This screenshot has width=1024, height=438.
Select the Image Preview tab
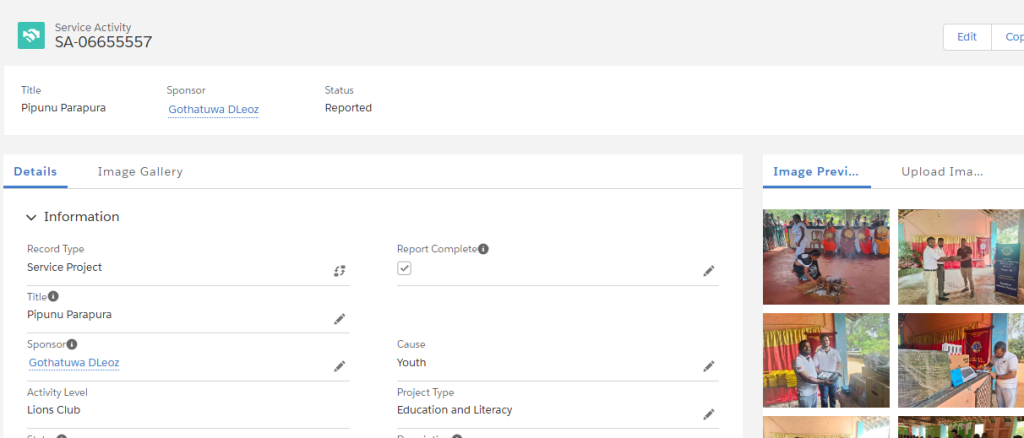click(816, 172)
